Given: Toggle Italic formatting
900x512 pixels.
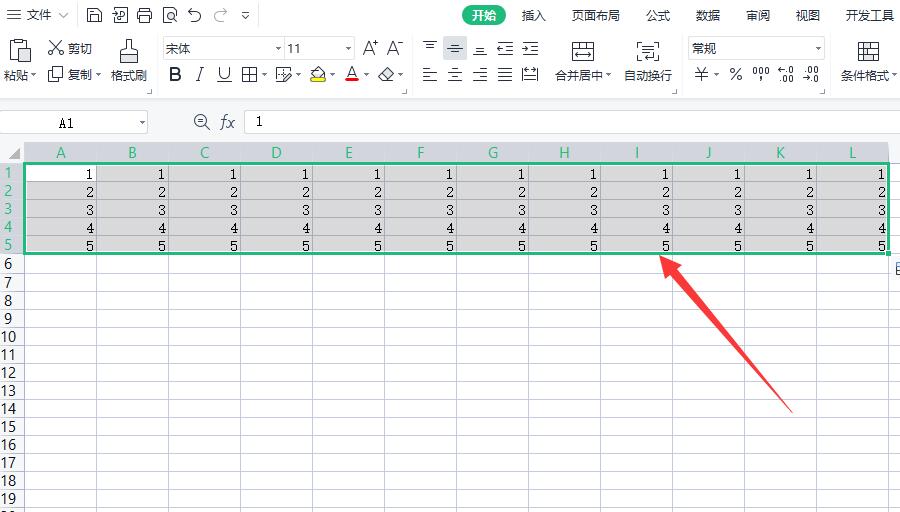Looking at the screenshot, I should 200,74.
